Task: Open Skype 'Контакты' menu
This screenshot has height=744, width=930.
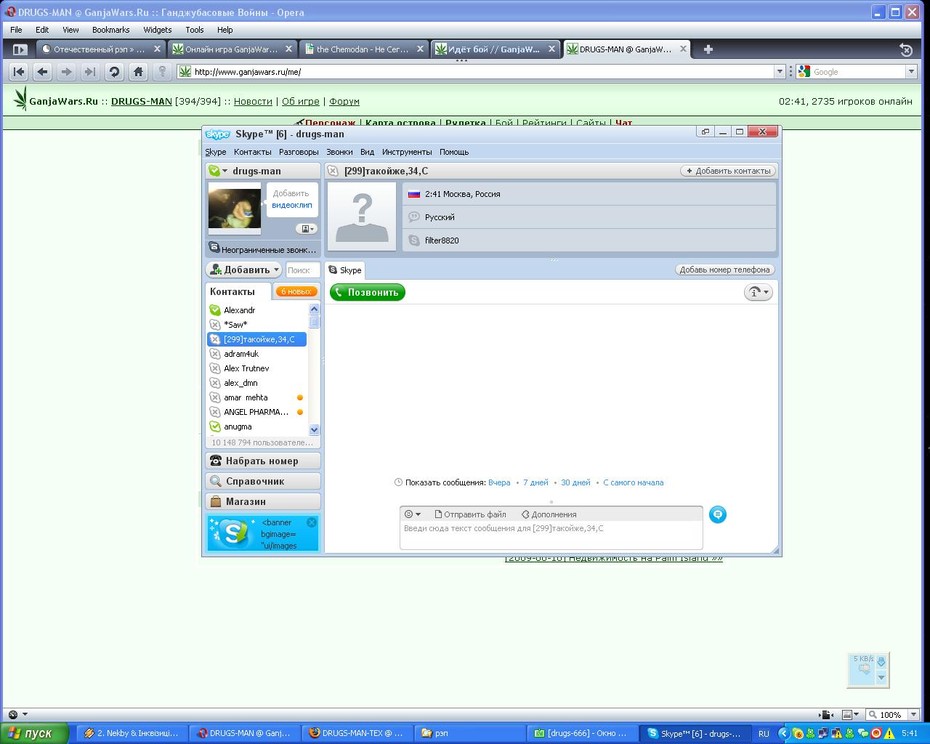Action: click(x=252, y=152)
